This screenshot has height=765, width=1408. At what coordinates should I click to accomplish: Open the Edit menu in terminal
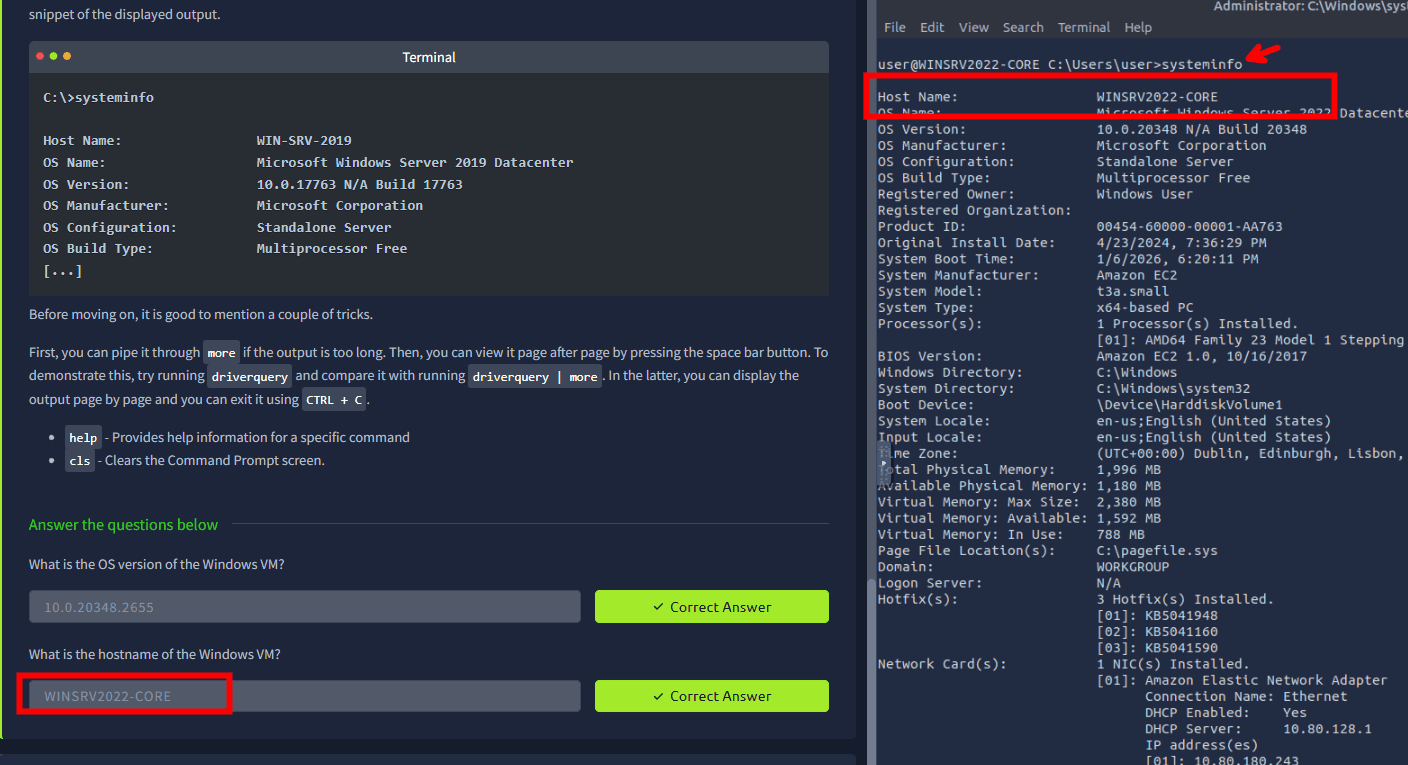pyautogui.click(x=932, y=27)
